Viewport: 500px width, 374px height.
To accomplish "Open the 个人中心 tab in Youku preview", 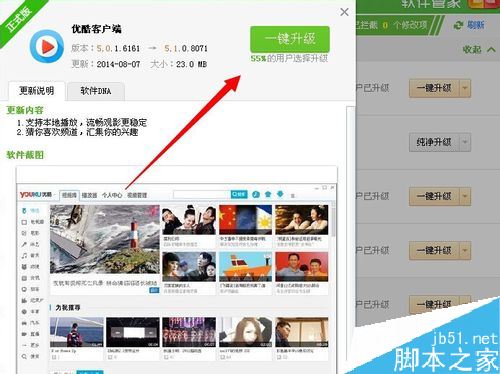I will 112,195.
